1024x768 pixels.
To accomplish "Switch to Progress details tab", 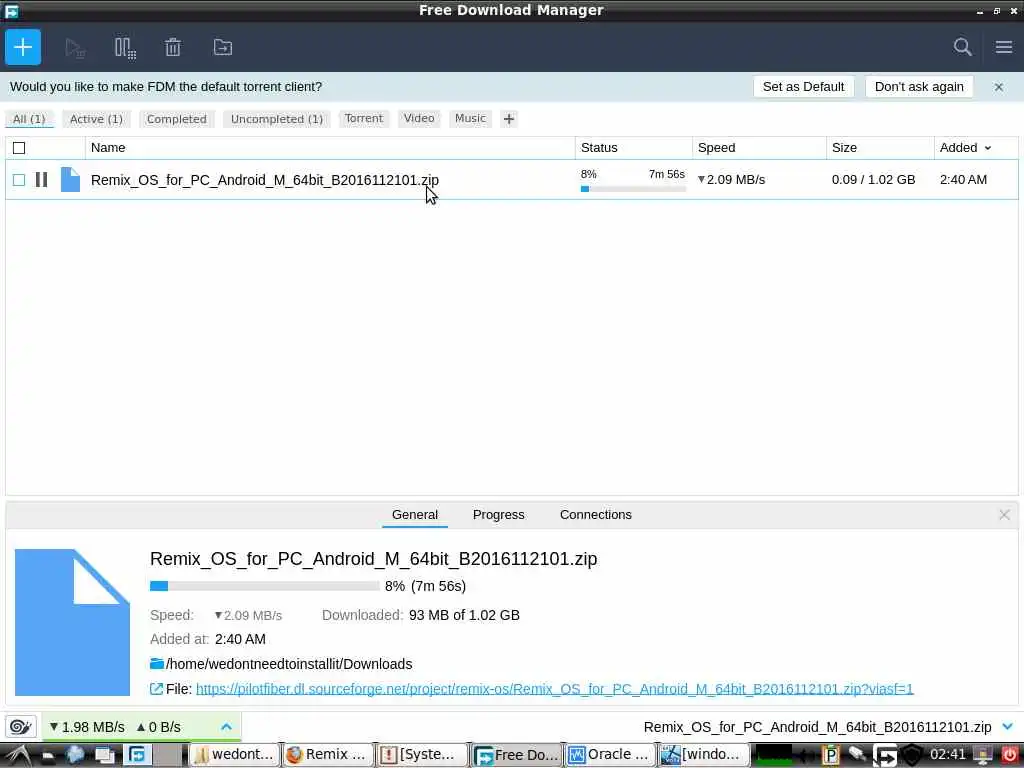I will click(x=498, y=515).
